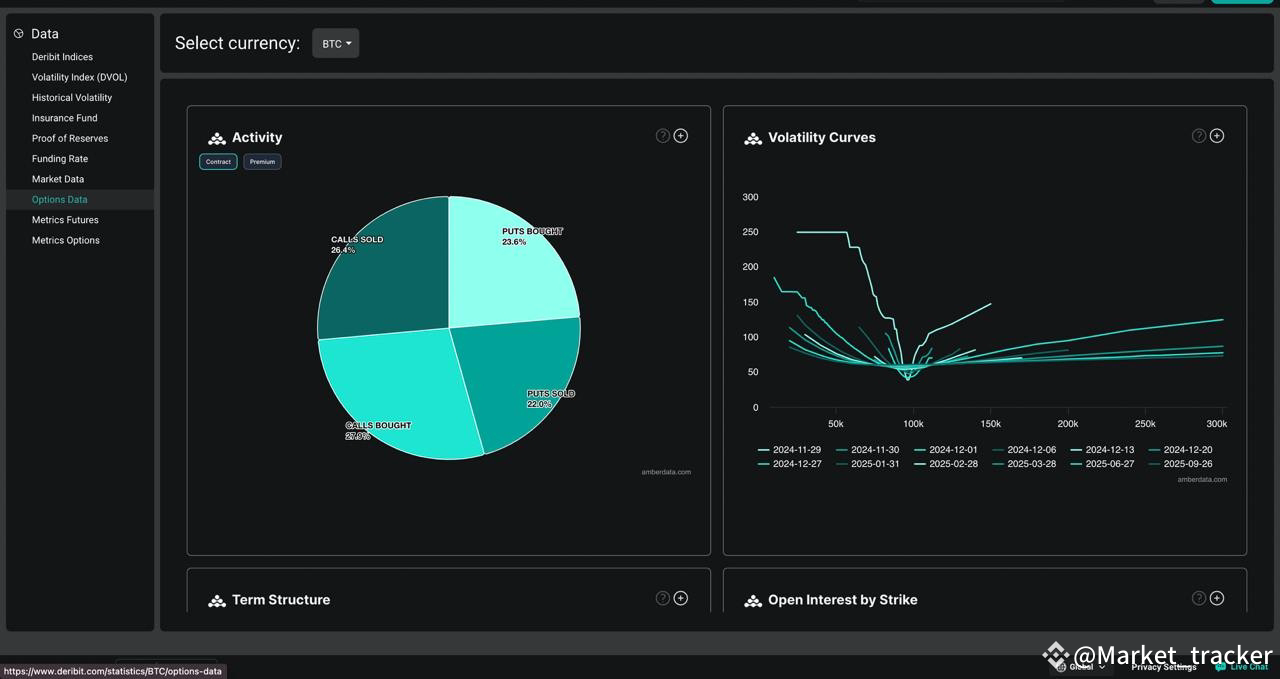The image size is (1280, 679).
Task: Open Privacy Settings in footer
Action: tap(1164, 667)
